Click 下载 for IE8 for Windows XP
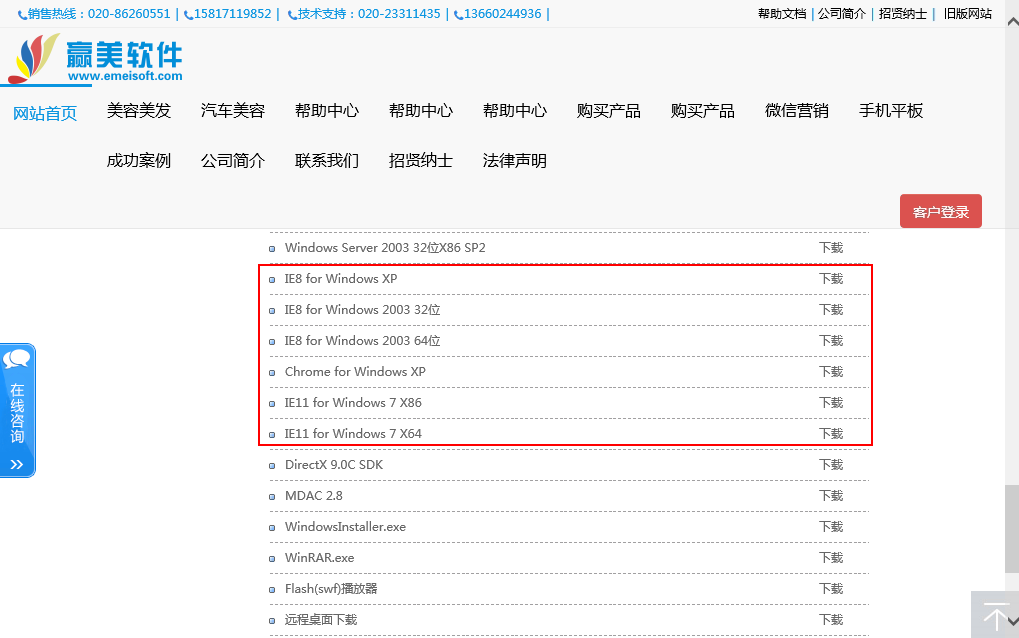The image size is (1019, 638). [831, 279]
